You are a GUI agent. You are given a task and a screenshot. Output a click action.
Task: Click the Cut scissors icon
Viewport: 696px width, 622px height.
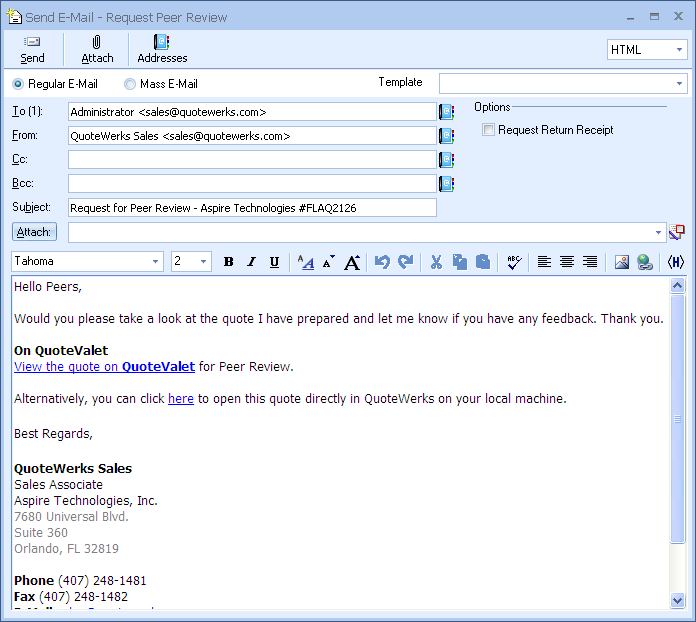pyautogui.click(x=436, y=262)
